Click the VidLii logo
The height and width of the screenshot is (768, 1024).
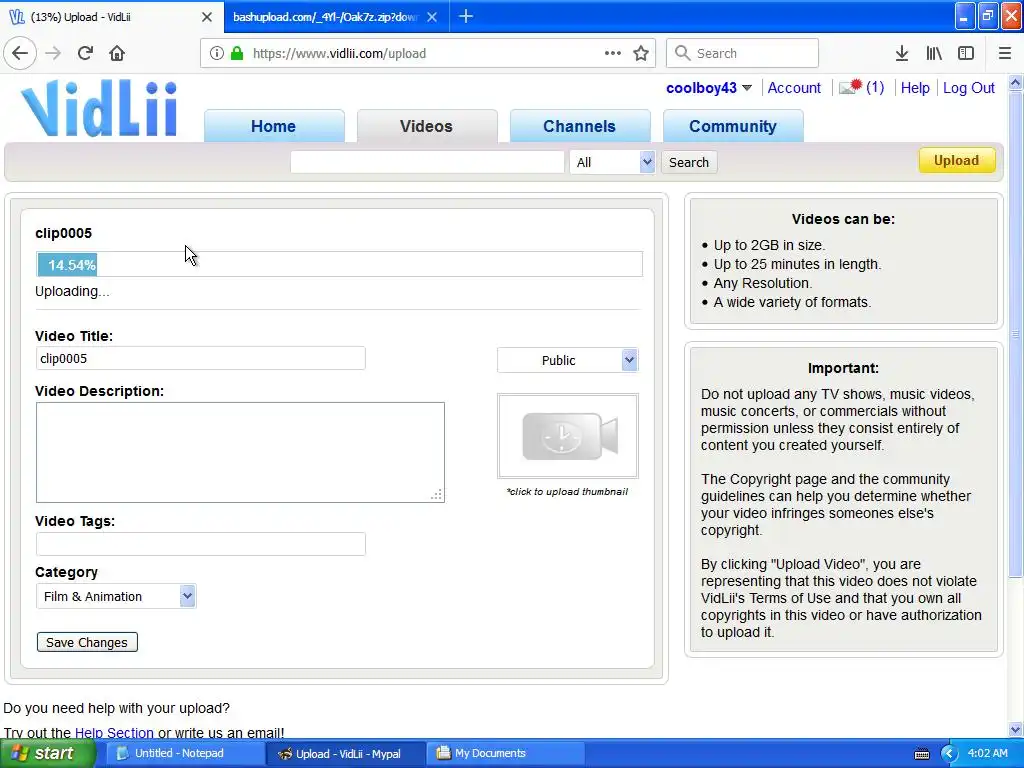pyautogui.click(x=99, y=108)
